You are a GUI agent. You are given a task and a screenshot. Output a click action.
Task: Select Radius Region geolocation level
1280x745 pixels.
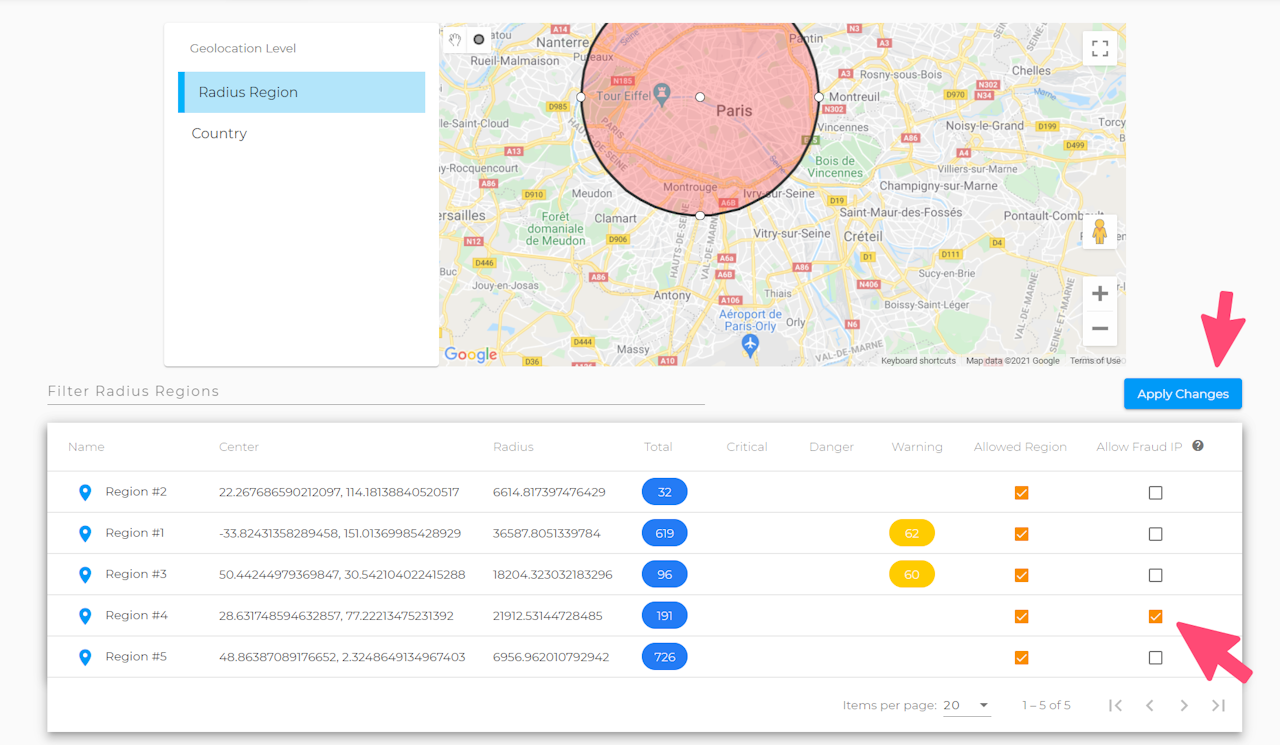tap(302, 92)
